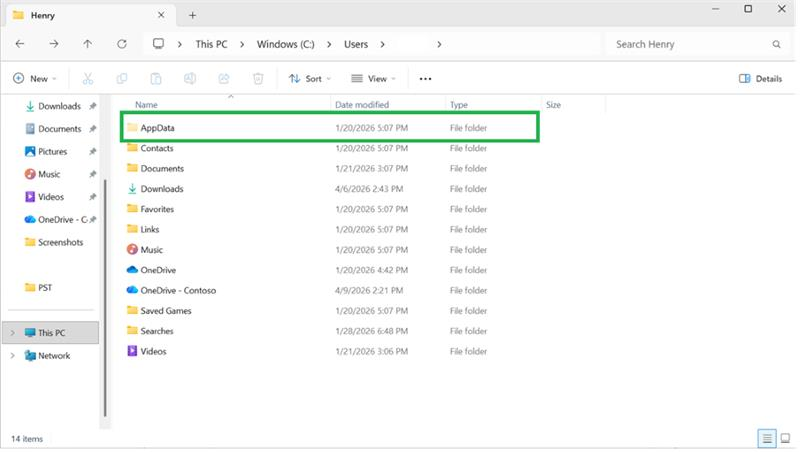Close the Henry tab
The height and width of the screenshot is (452, 800).
click(x=161, y=15)
